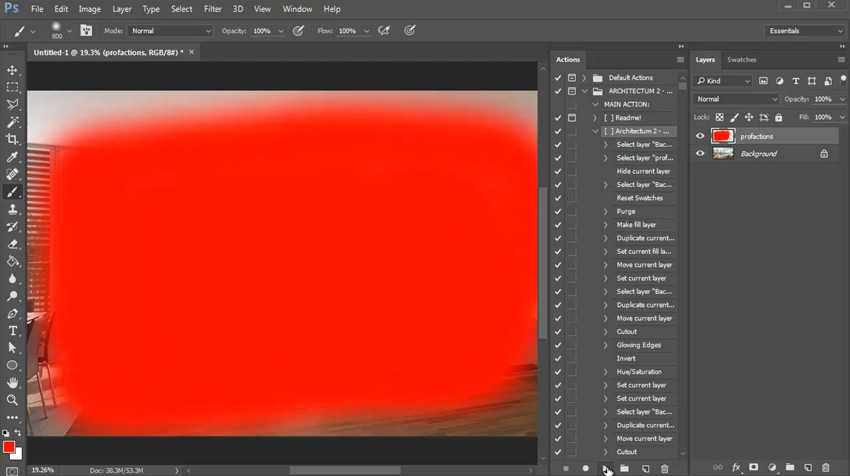The image size is (850, 476).
Task: Select the Zoom tool
Action: 12,400
